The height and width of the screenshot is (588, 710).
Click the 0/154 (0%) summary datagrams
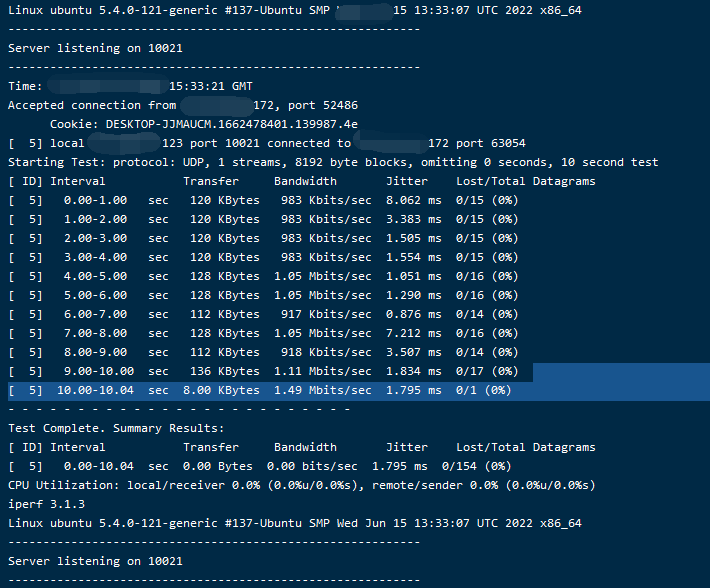(476, 466)
